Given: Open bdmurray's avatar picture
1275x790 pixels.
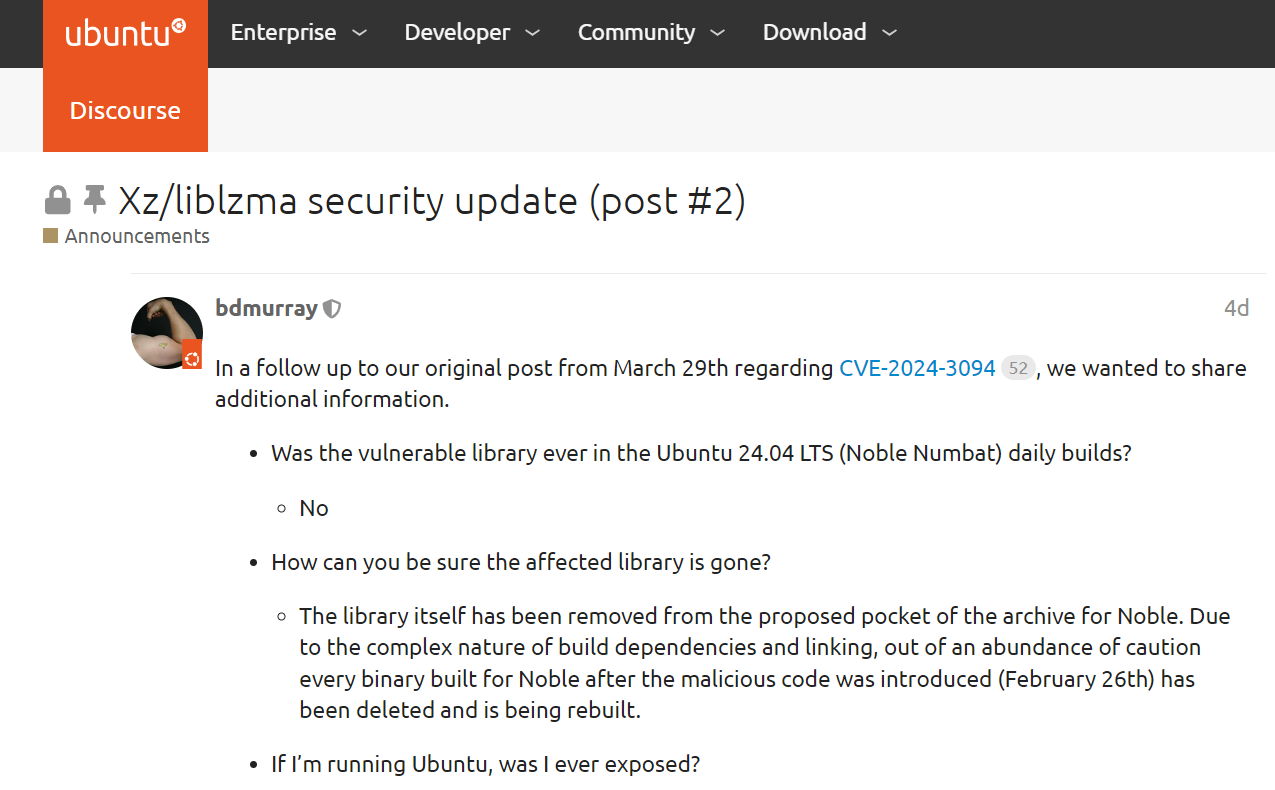Looking at the screenshot, I should click(x=167, y=333).
